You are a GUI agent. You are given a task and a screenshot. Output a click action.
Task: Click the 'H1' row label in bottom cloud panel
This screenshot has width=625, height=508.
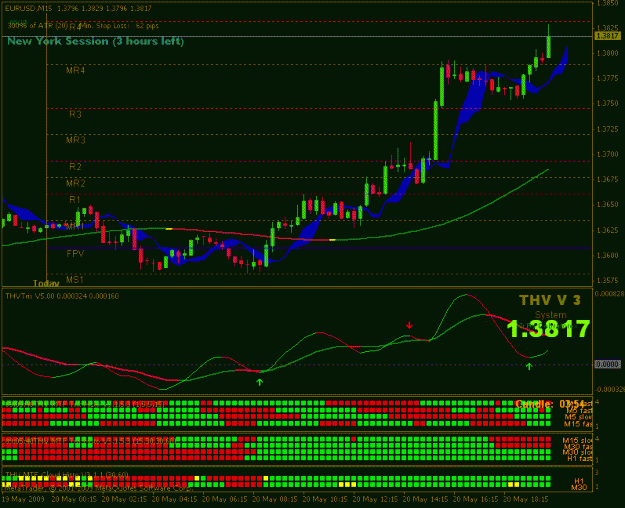click(579, 481)
